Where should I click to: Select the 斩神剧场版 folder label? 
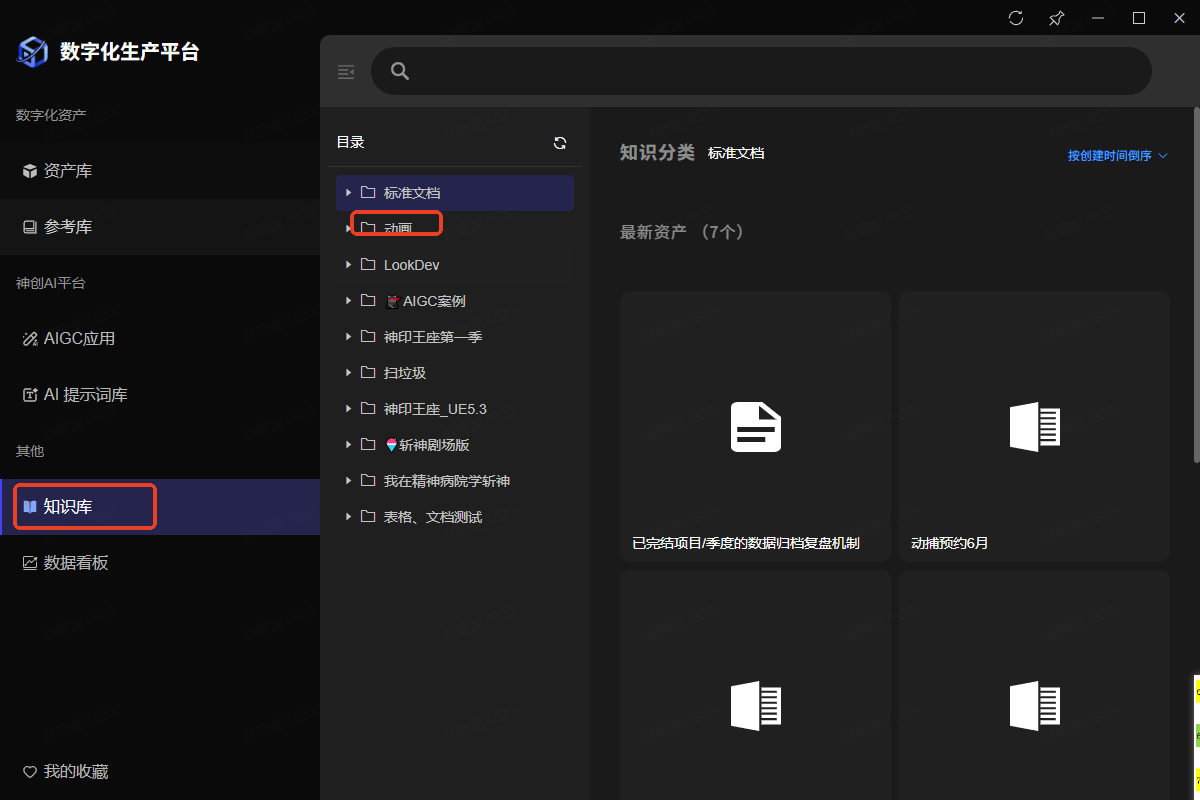pos(427,445)
